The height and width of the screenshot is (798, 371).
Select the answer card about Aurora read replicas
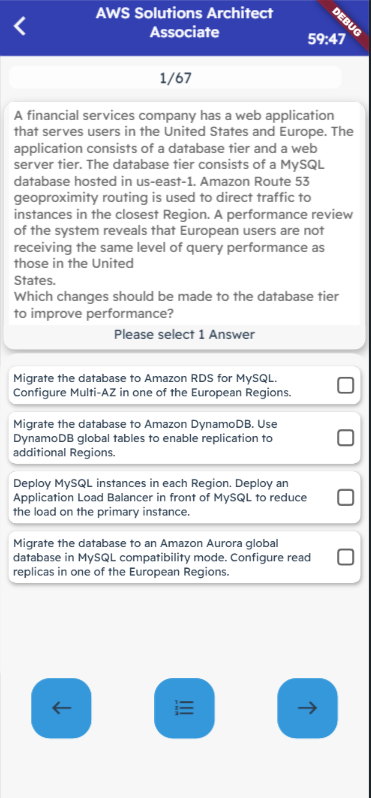pos(184,557)
